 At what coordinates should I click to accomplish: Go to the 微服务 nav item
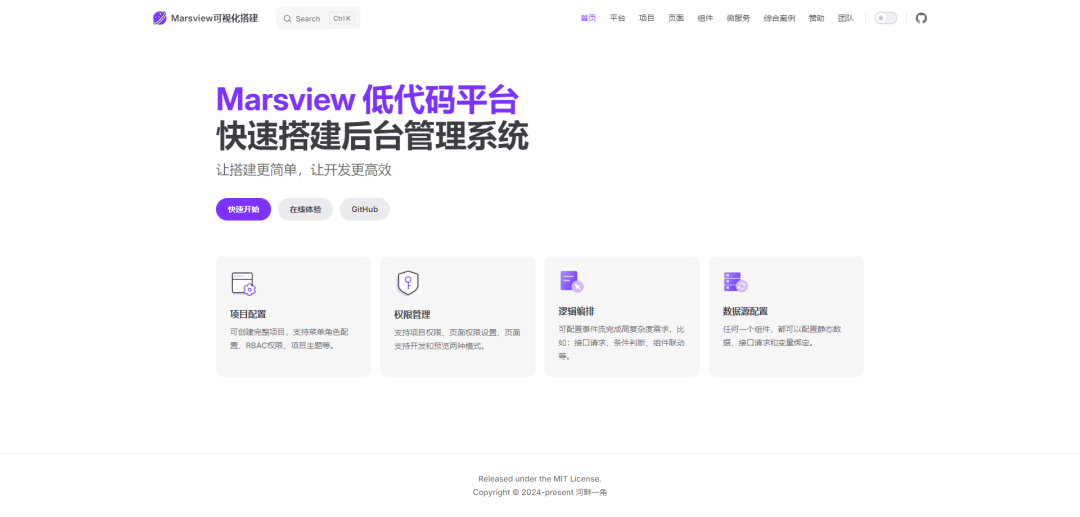[738, 18]
